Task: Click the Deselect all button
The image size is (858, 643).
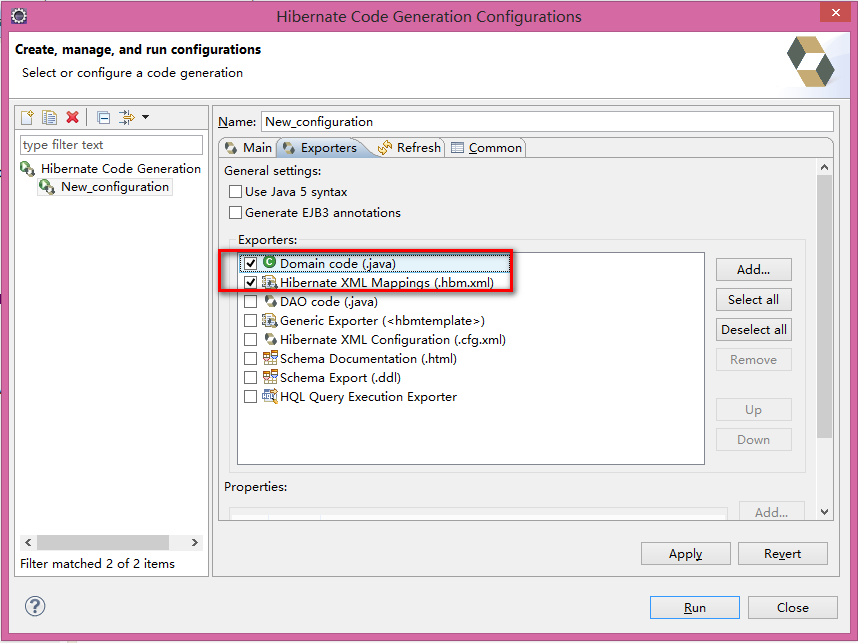Action: coord(753,329)
